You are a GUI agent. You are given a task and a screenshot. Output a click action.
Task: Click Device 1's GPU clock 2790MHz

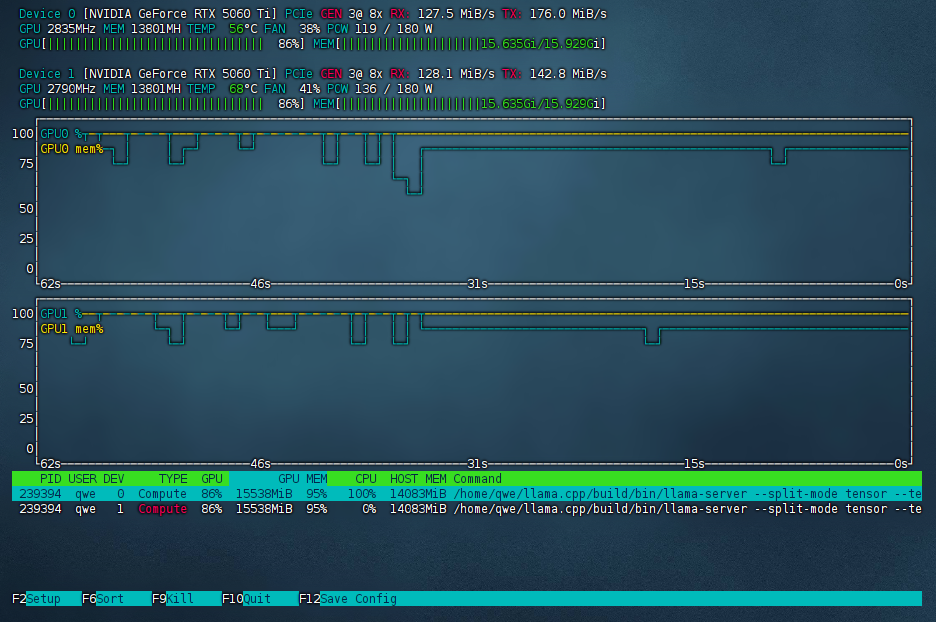[71, 88]
